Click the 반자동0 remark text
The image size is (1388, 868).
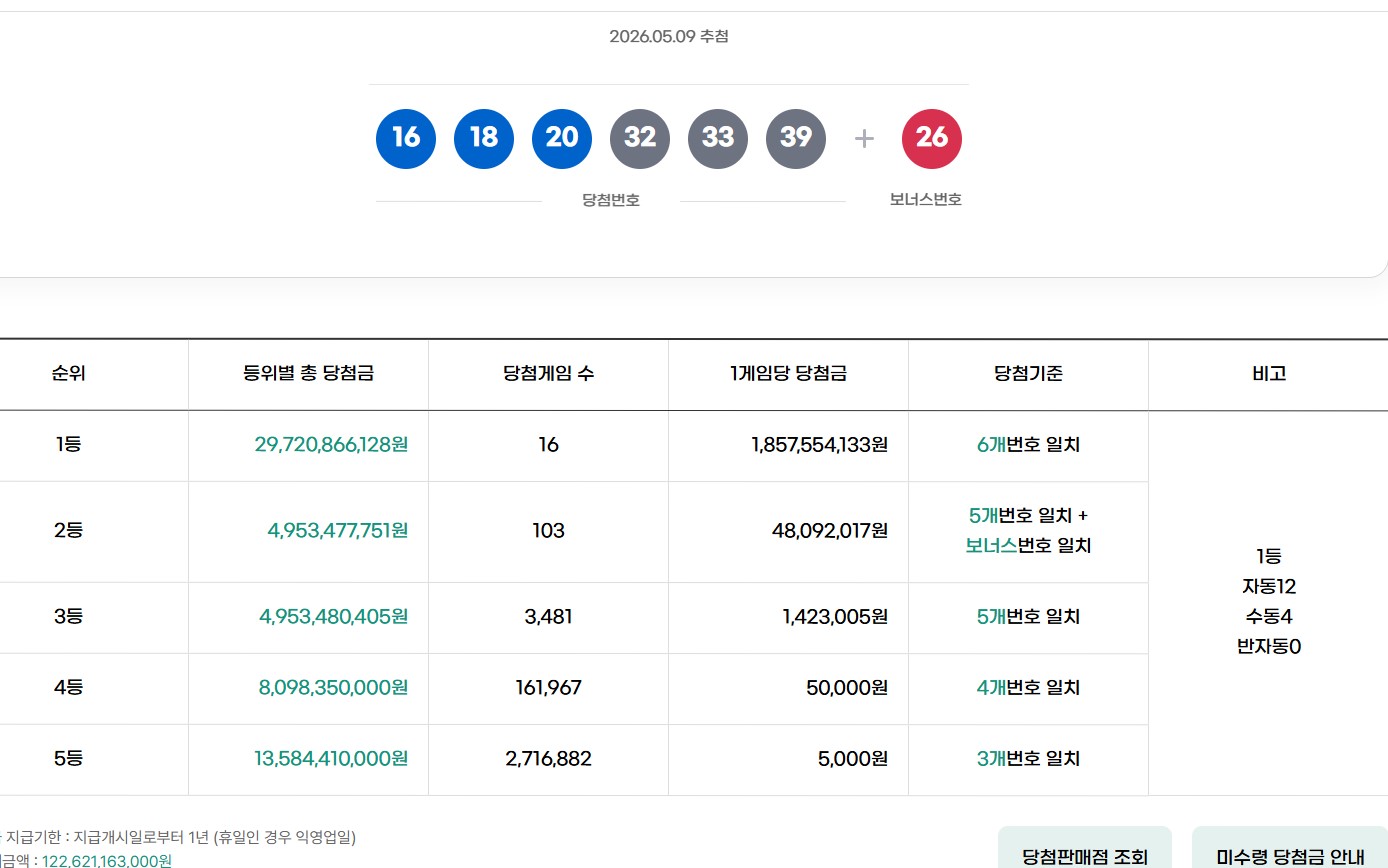(1268, 647)
